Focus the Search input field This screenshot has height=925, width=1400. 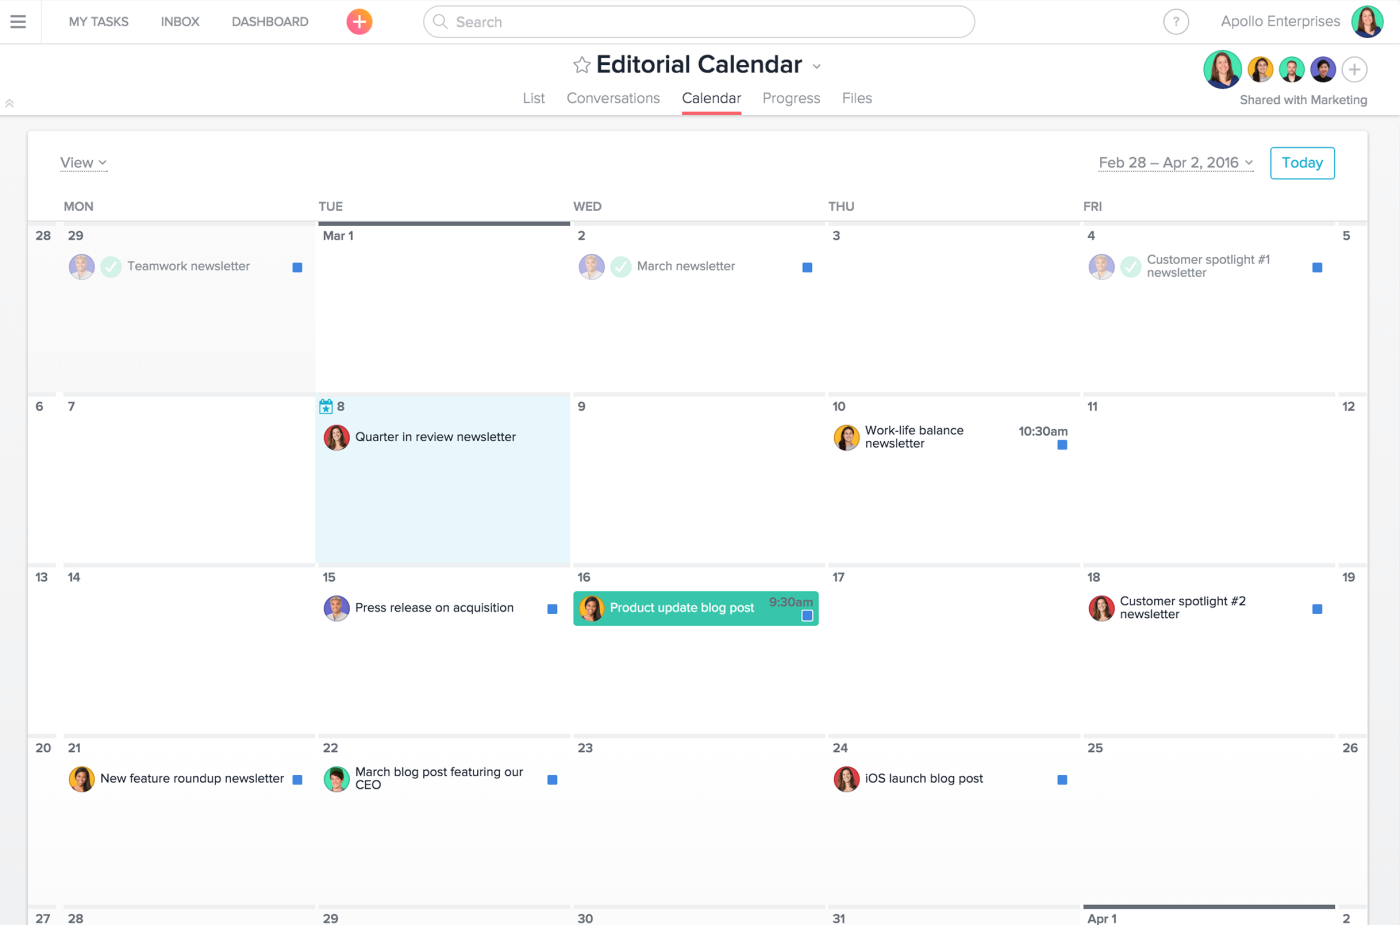coord(699,21)
